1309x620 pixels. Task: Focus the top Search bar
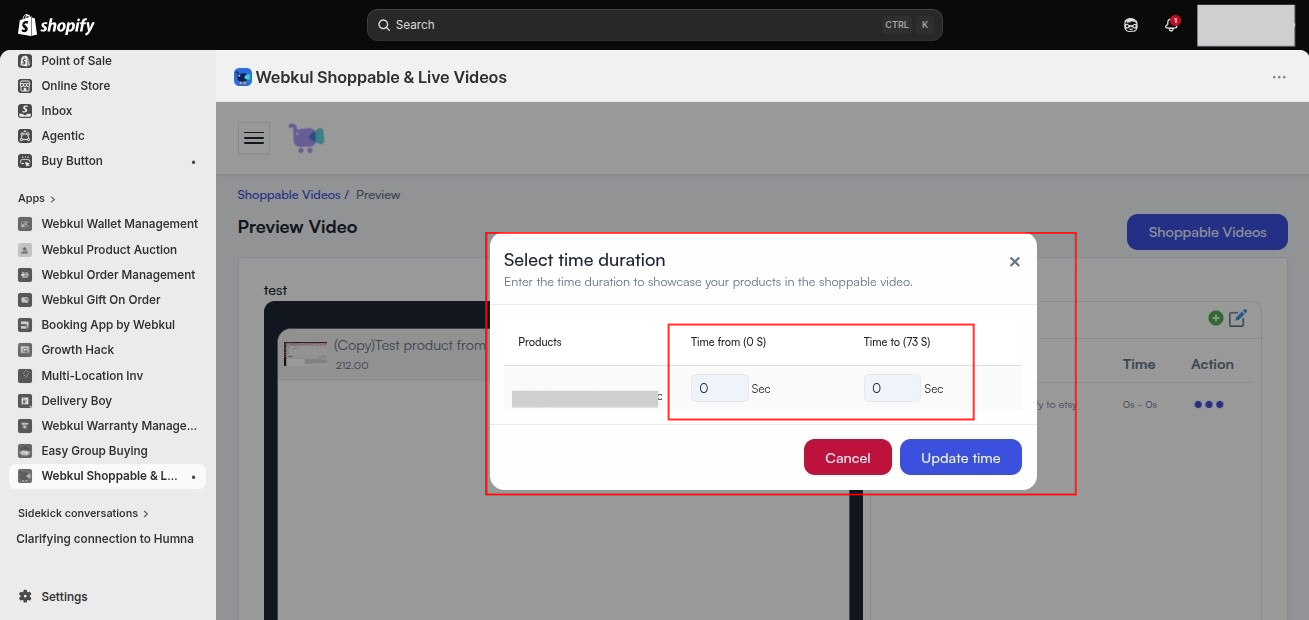654,25
